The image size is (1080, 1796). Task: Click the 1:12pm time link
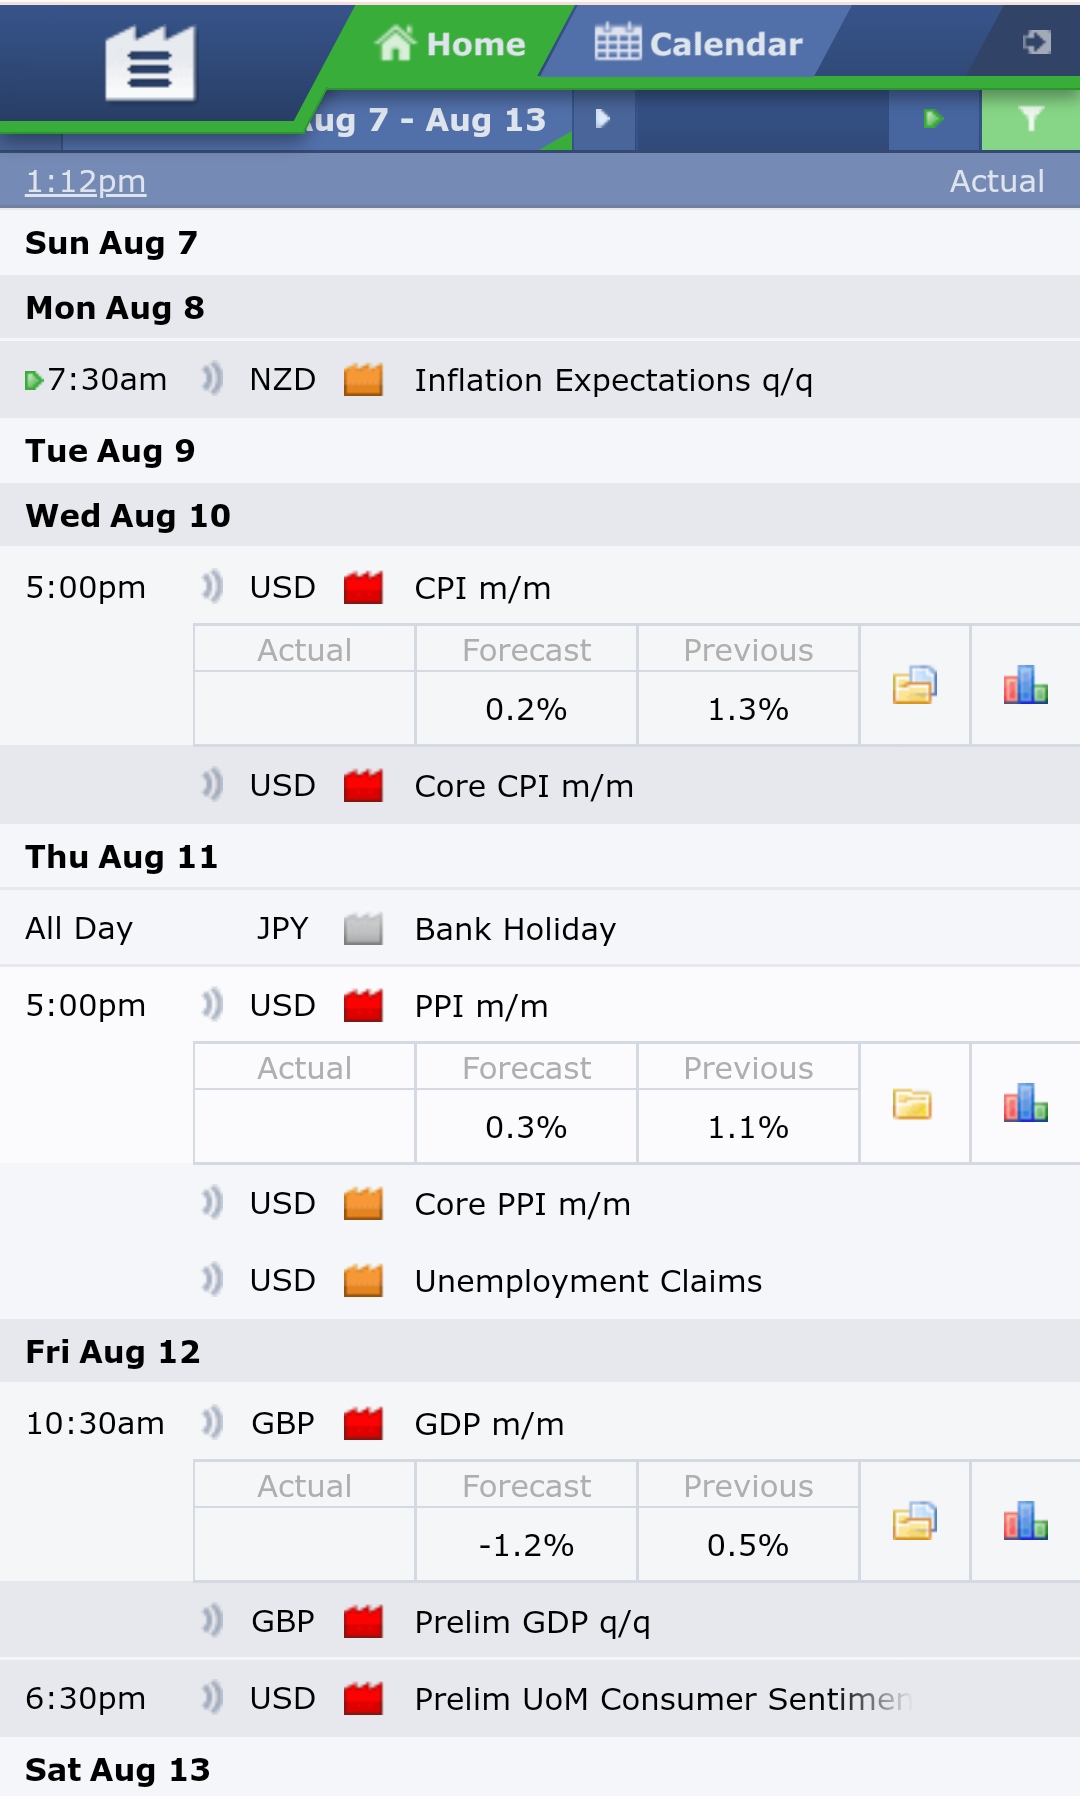[86, 182]
